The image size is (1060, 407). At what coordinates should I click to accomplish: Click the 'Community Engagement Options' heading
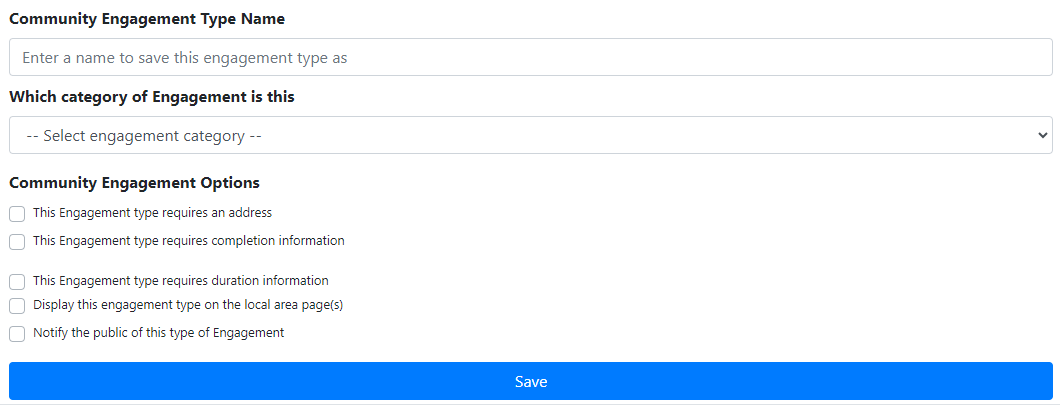pos(134,183)
